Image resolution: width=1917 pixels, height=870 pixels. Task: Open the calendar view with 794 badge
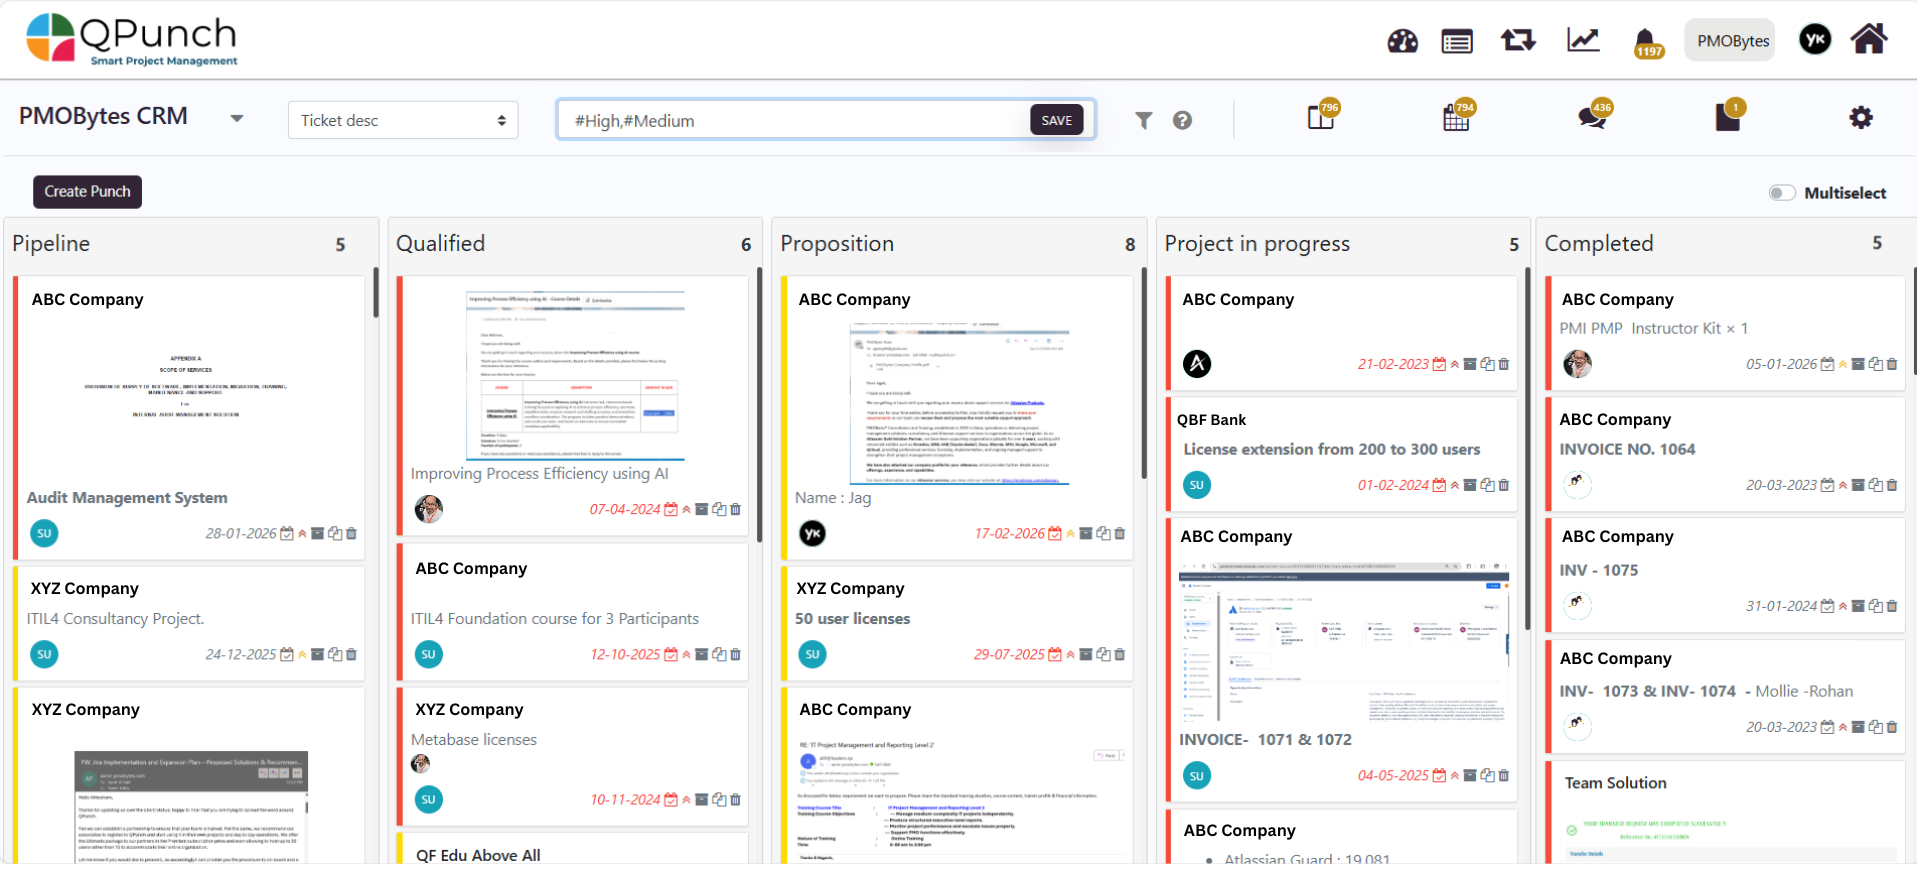tap(1456, 118)
